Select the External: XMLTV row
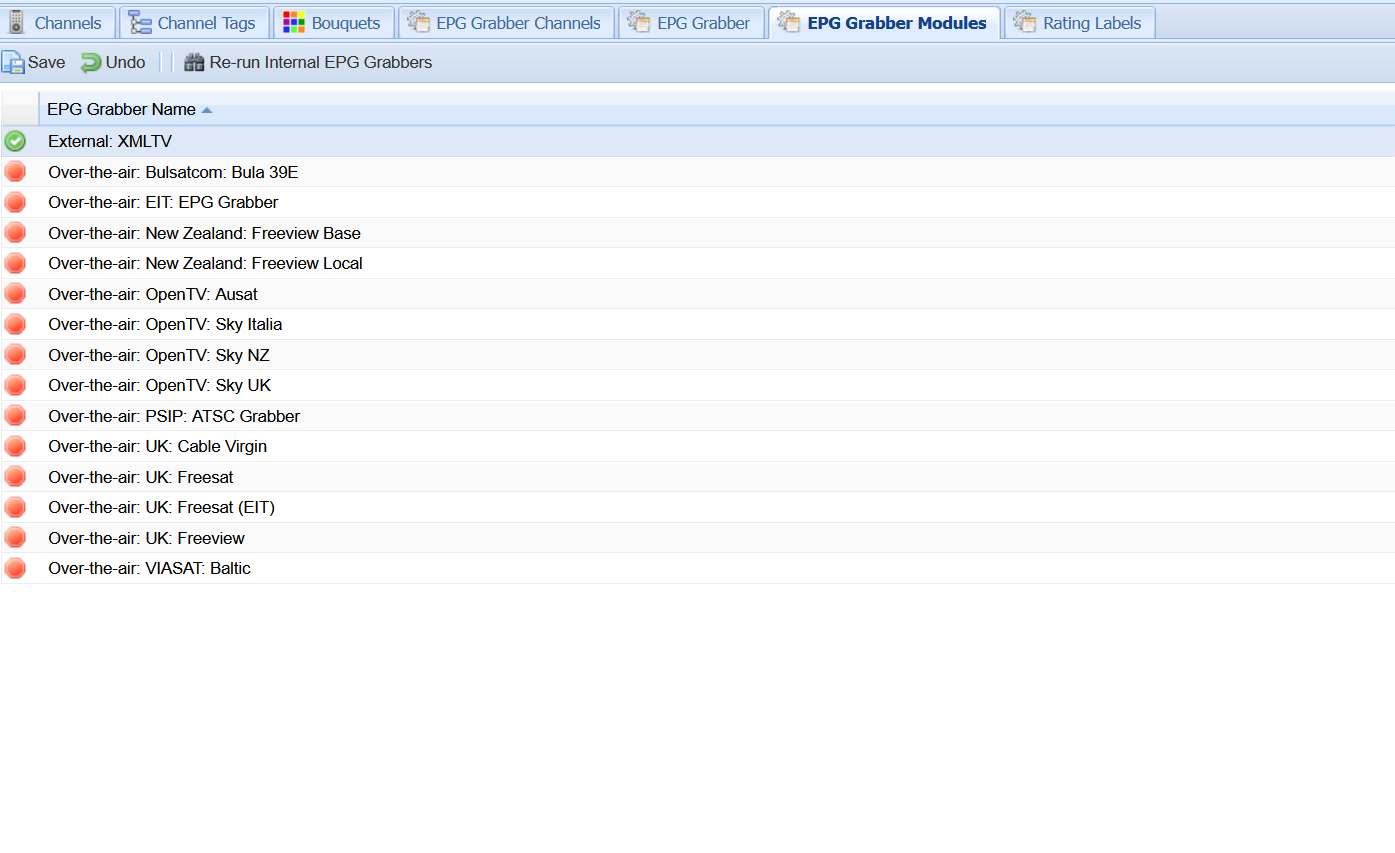This screenshot has width=1395, height=853. coord(698,141)
